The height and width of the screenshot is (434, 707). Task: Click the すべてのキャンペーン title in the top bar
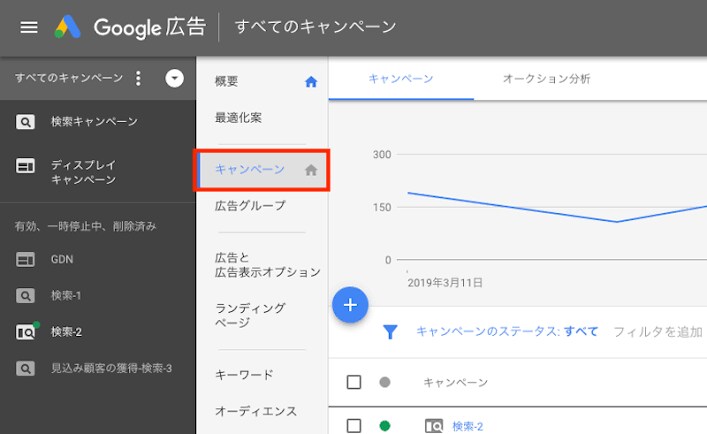(315, 27)
